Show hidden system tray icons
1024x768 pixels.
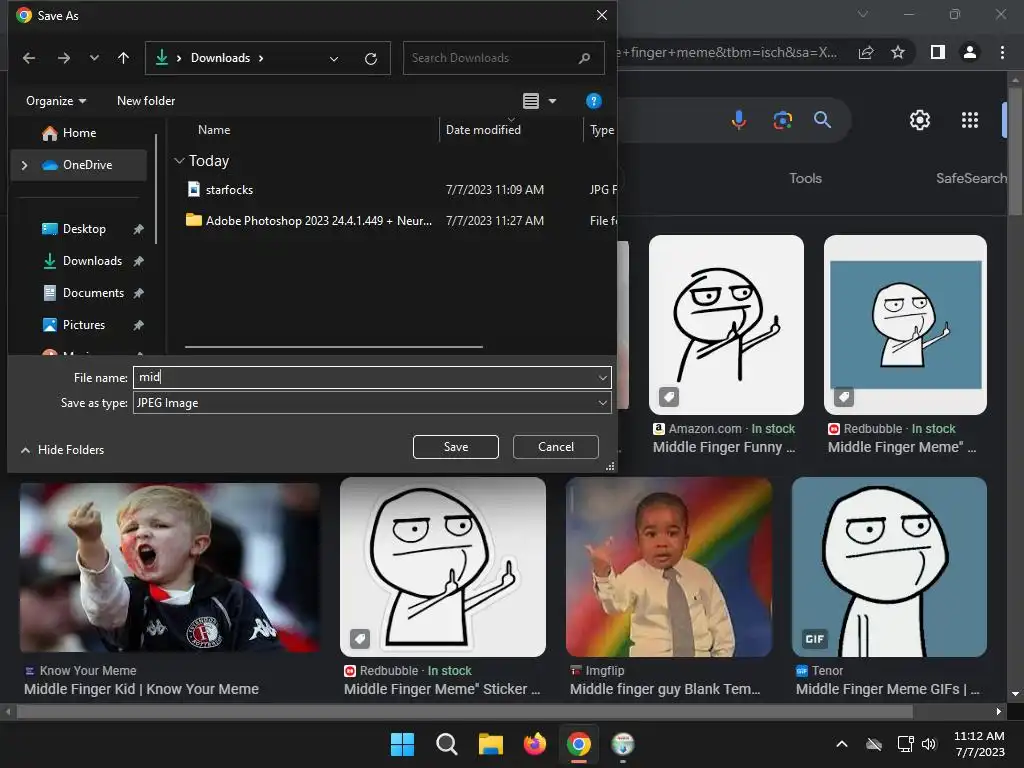[x=842, y=744]
